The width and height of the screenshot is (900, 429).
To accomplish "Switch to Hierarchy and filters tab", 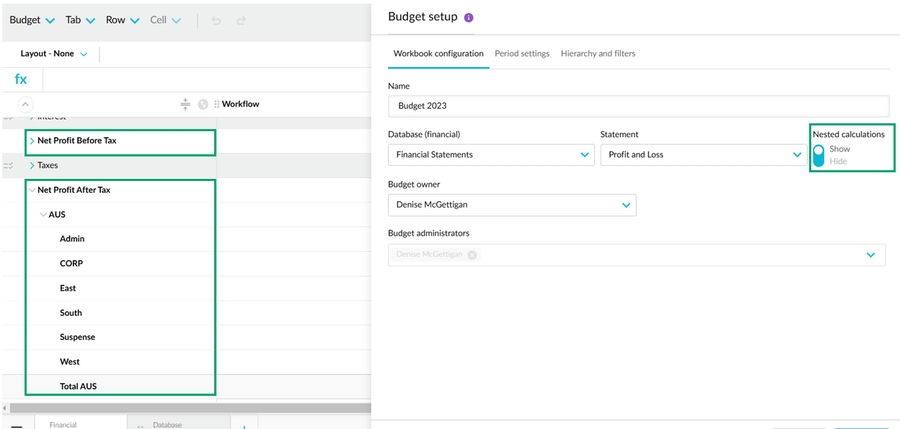I will tap(598, 53).
